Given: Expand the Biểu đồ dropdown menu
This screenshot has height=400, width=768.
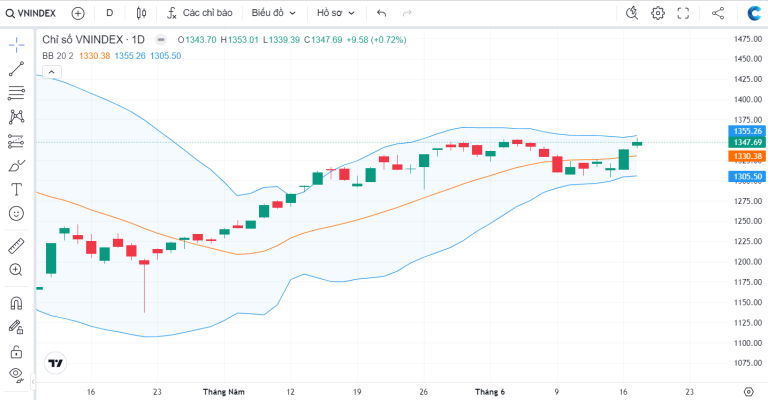Looking at the screenshot, I should coord(274,13).
